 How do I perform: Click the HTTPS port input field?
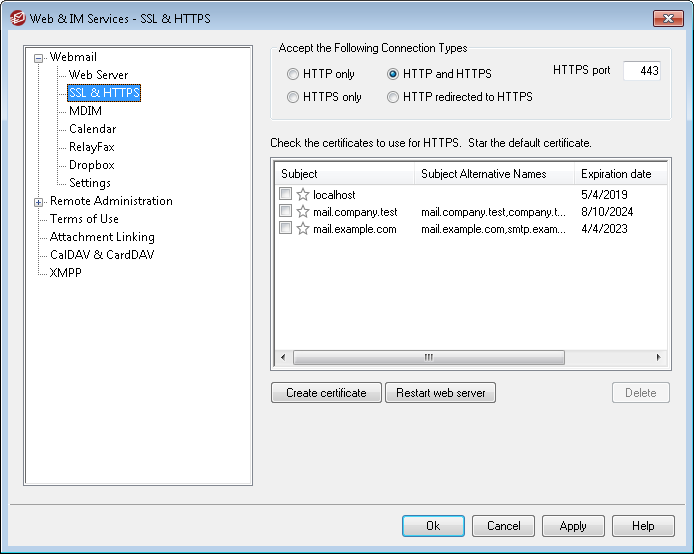click(640, 71)
